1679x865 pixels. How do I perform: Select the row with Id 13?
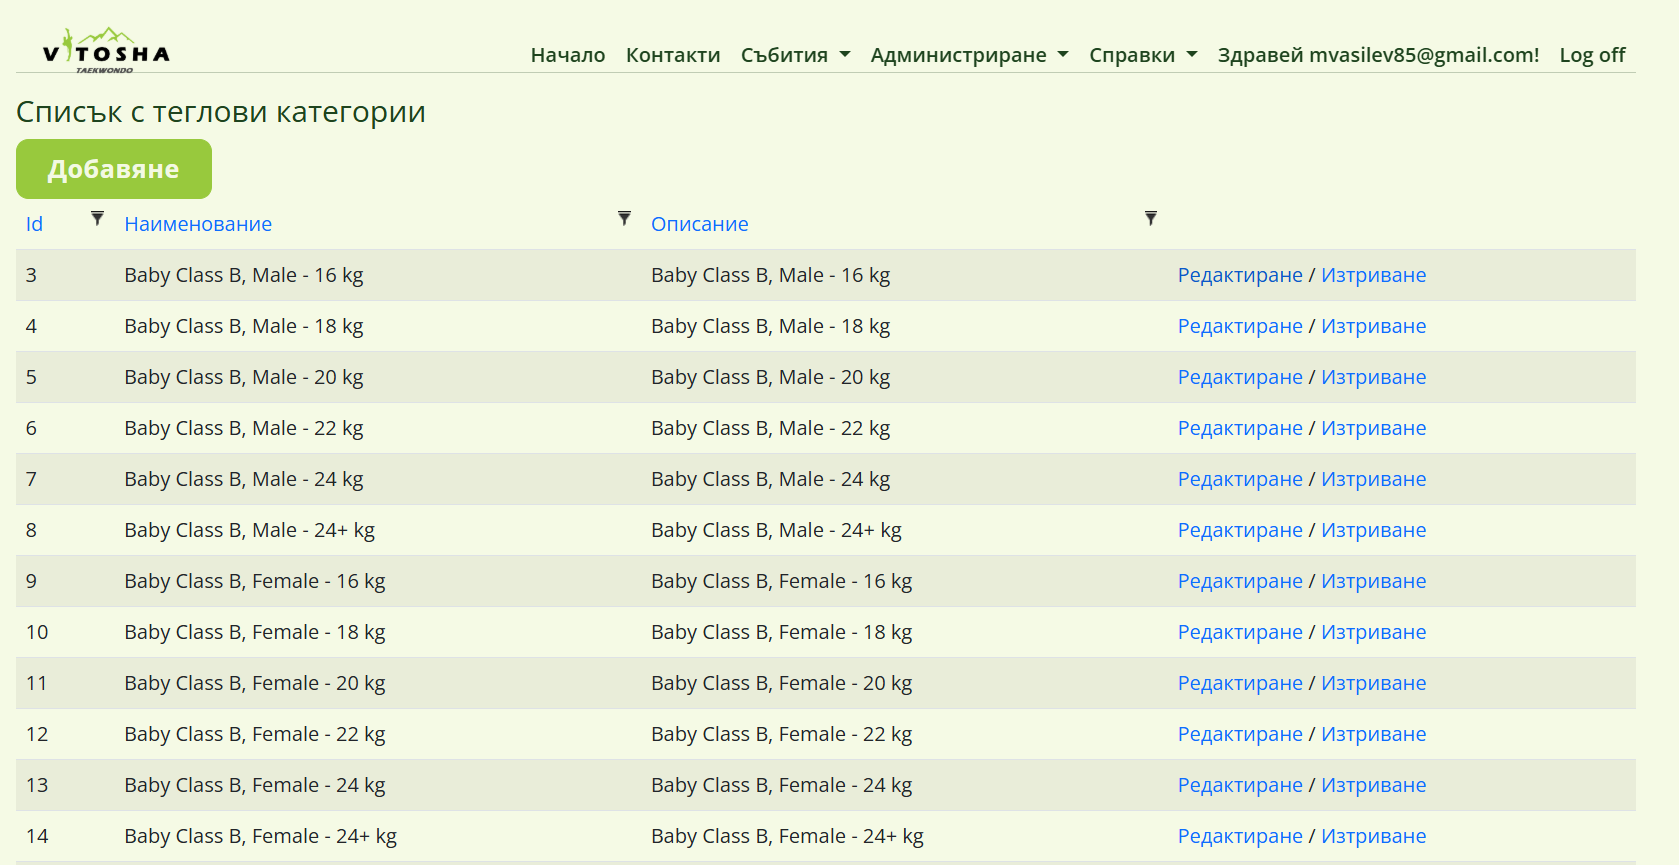point(37,785)
